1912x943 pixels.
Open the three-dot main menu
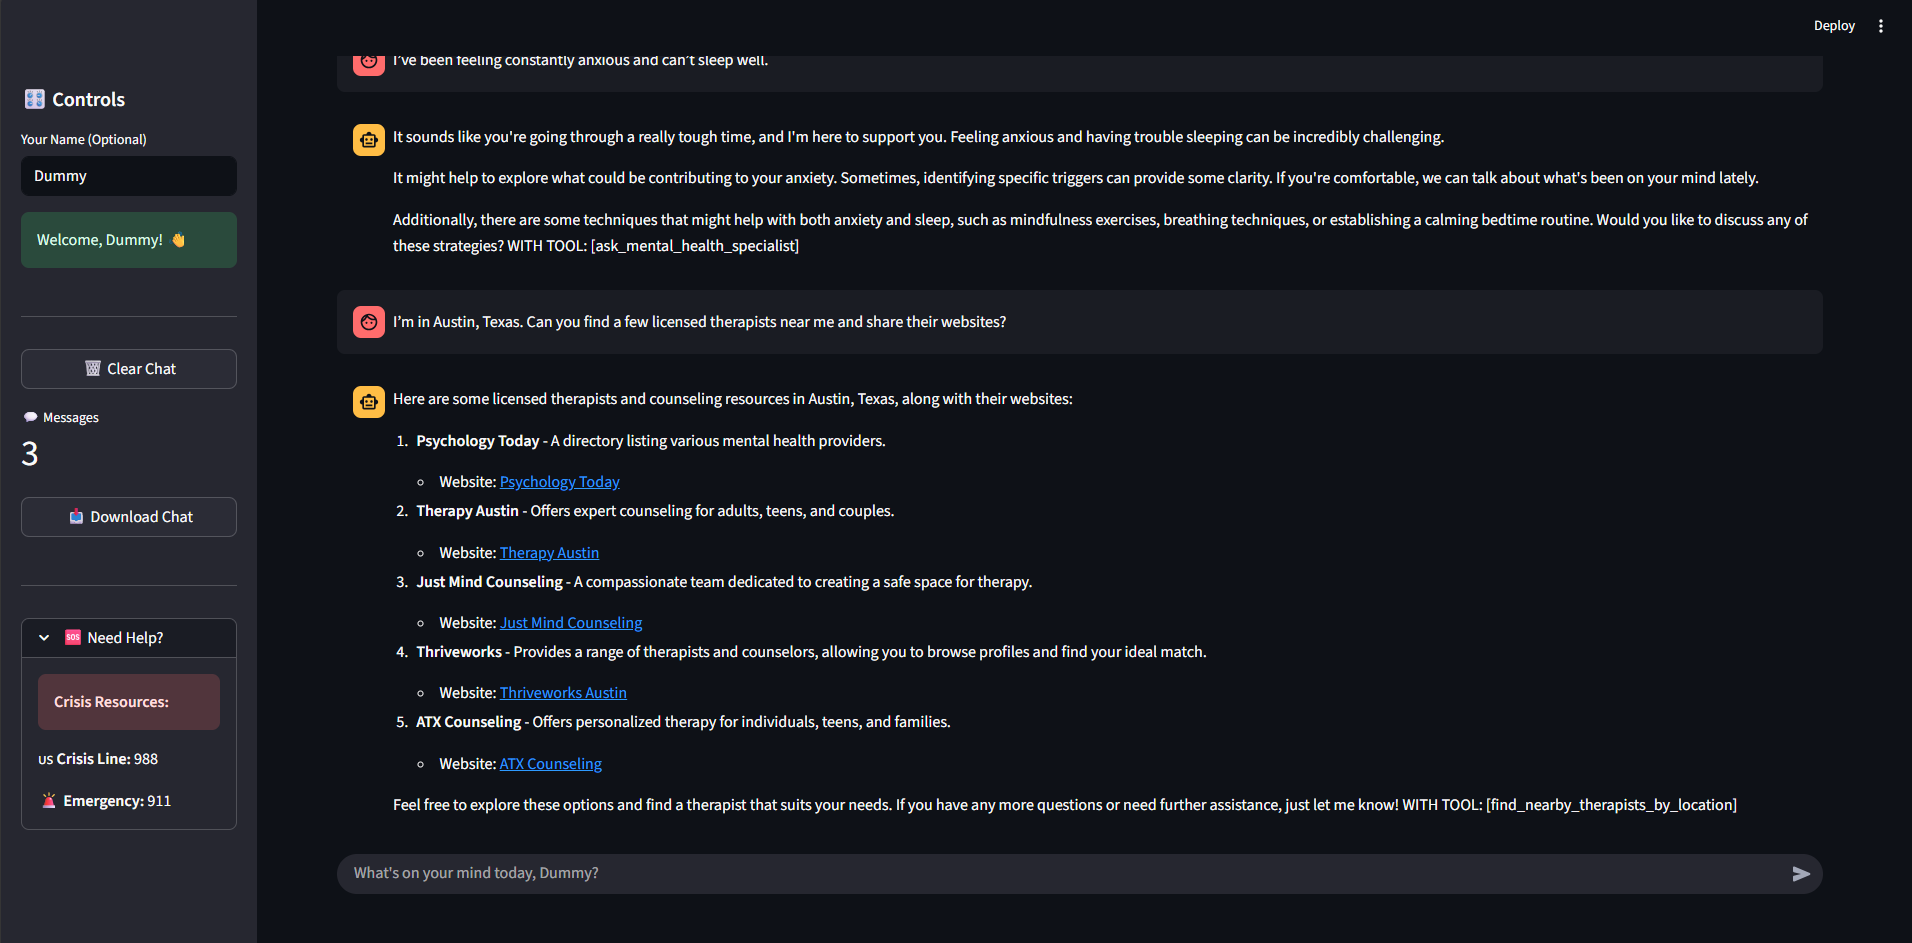(x=1881, y=26)
